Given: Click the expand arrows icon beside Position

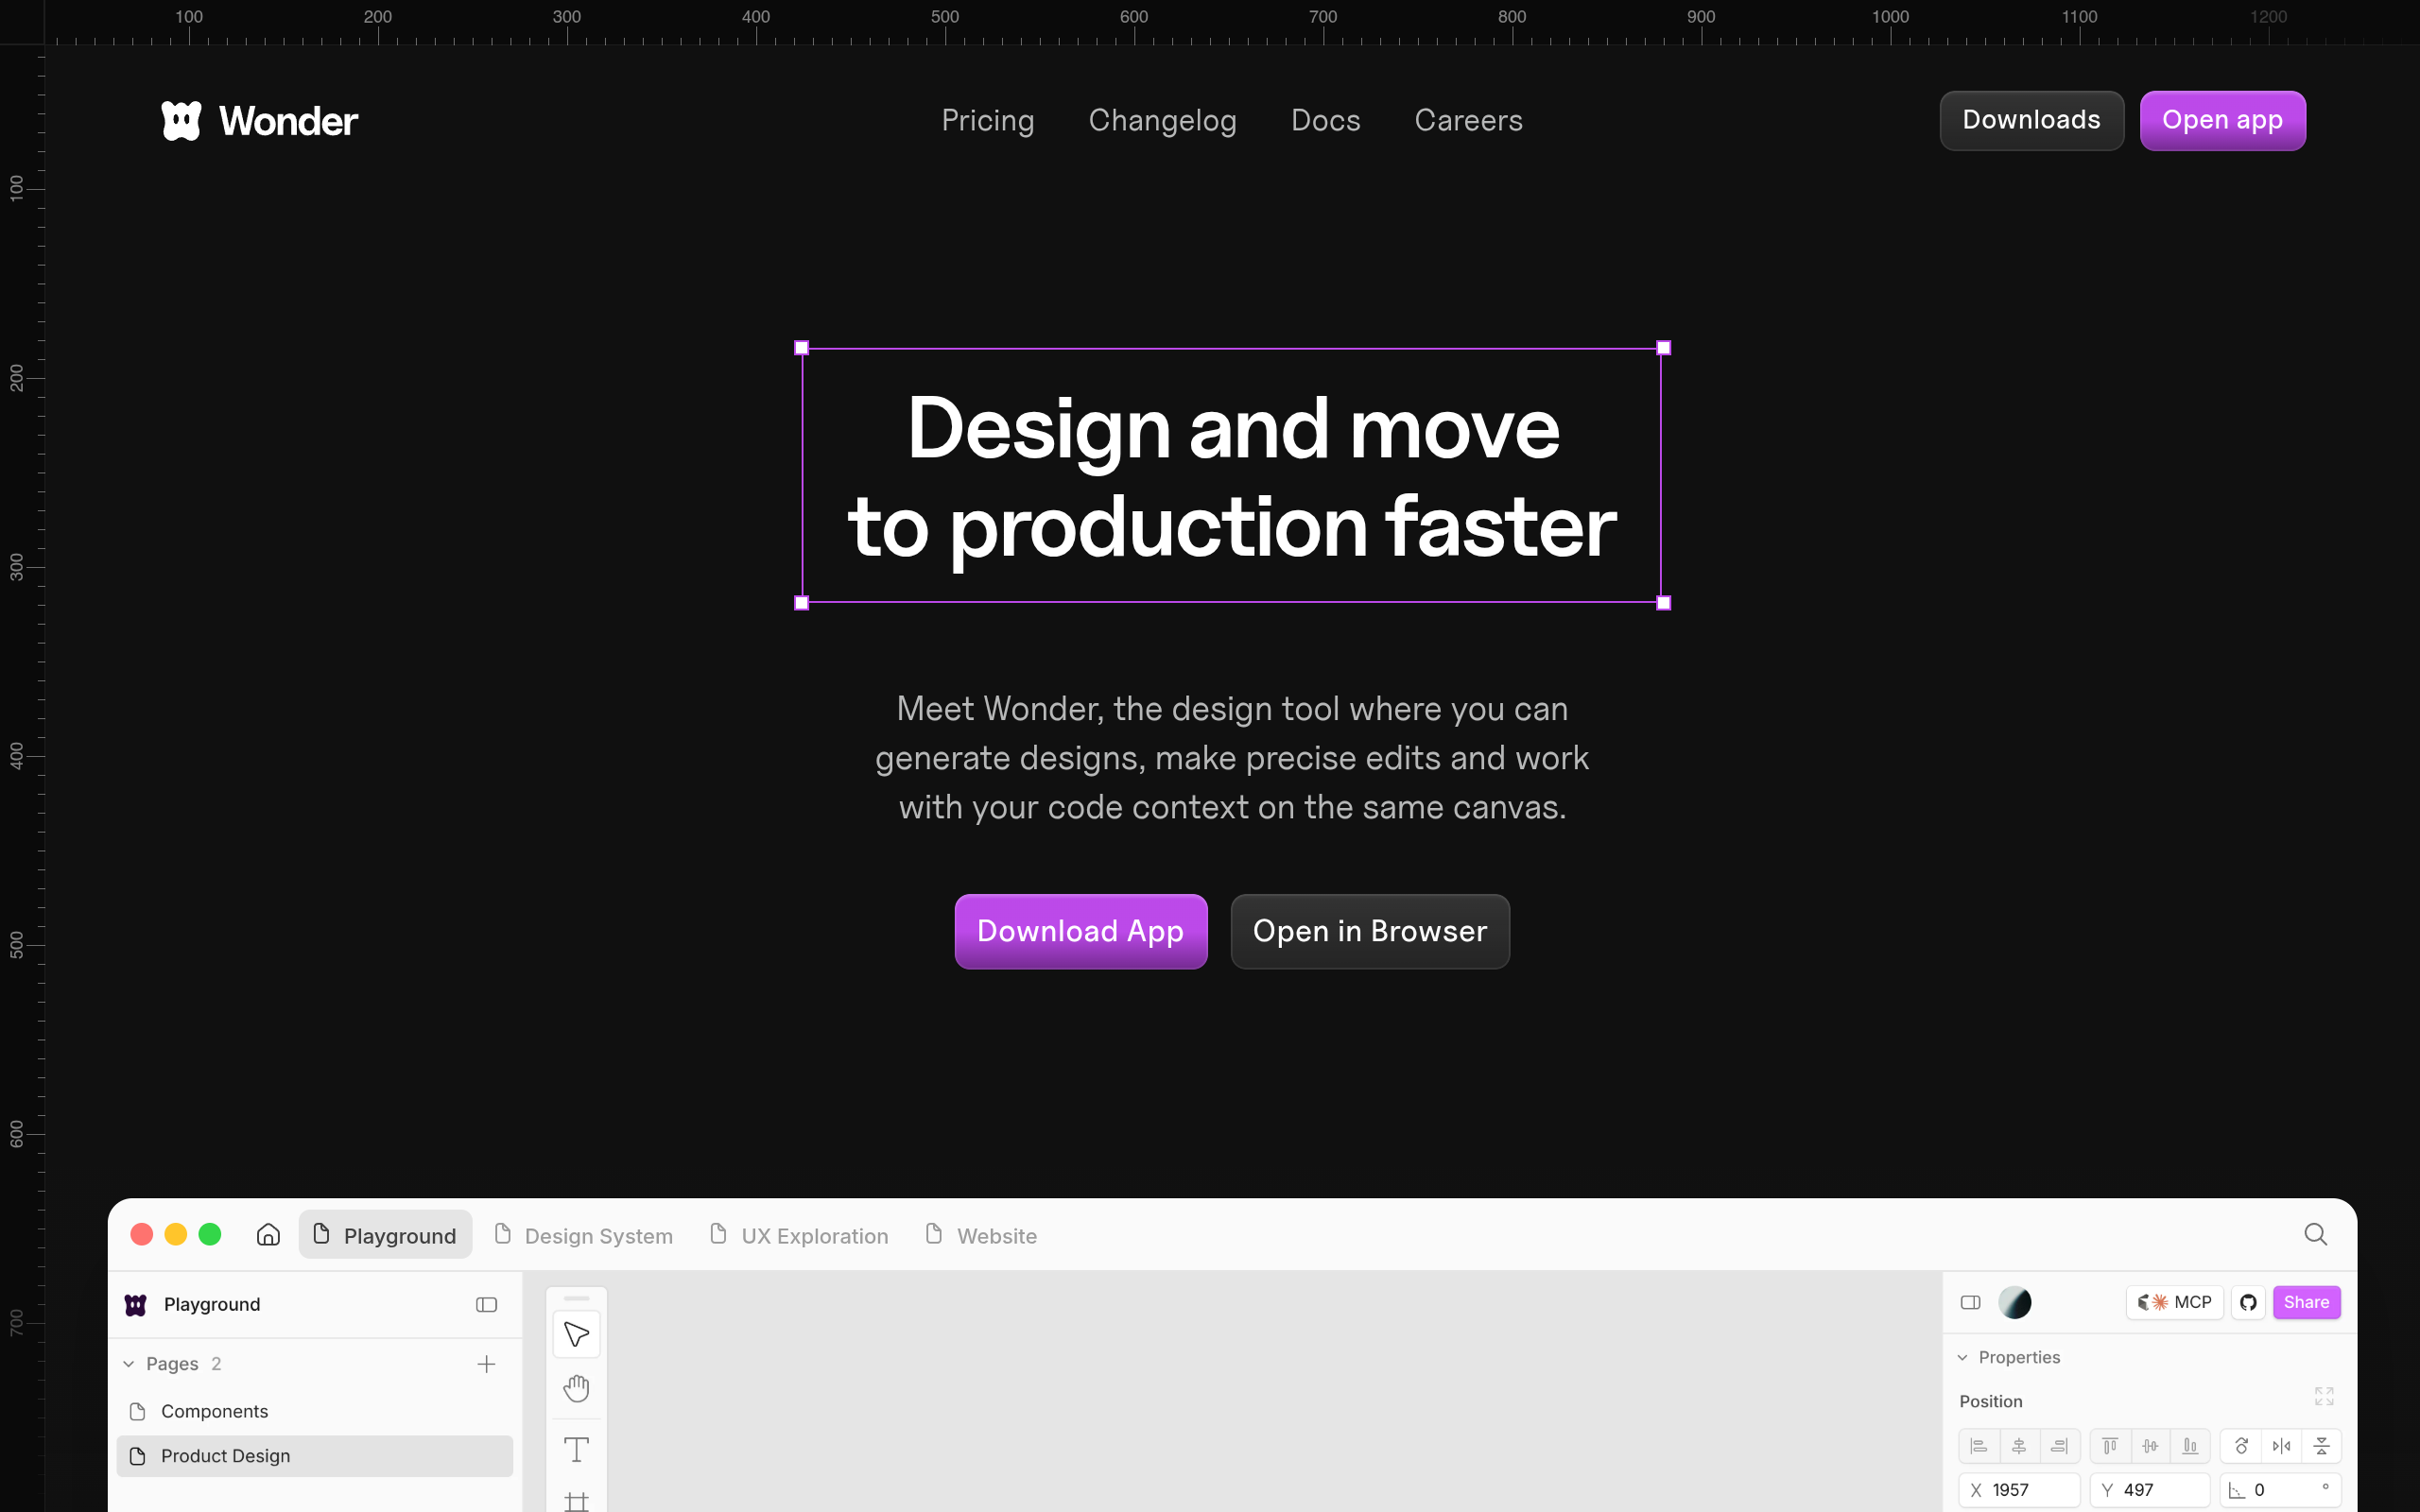Looking at the screenshot, I should pyautogui.click(x=2323, y=1396).
